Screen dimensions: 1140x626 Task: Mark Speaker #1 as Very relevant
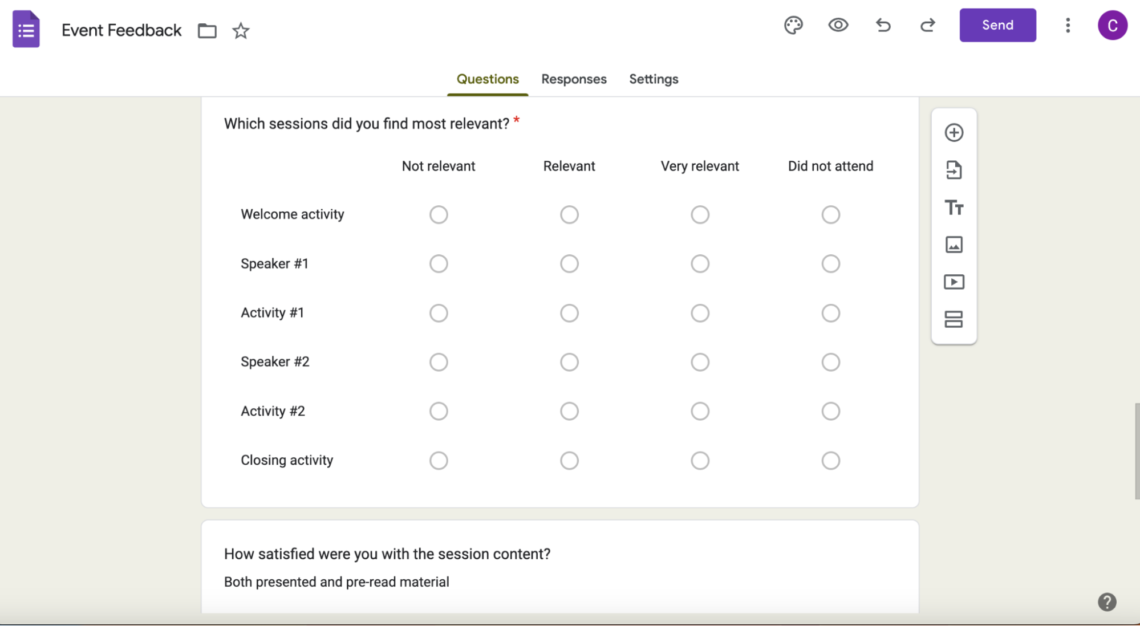[x=700, y=263]
